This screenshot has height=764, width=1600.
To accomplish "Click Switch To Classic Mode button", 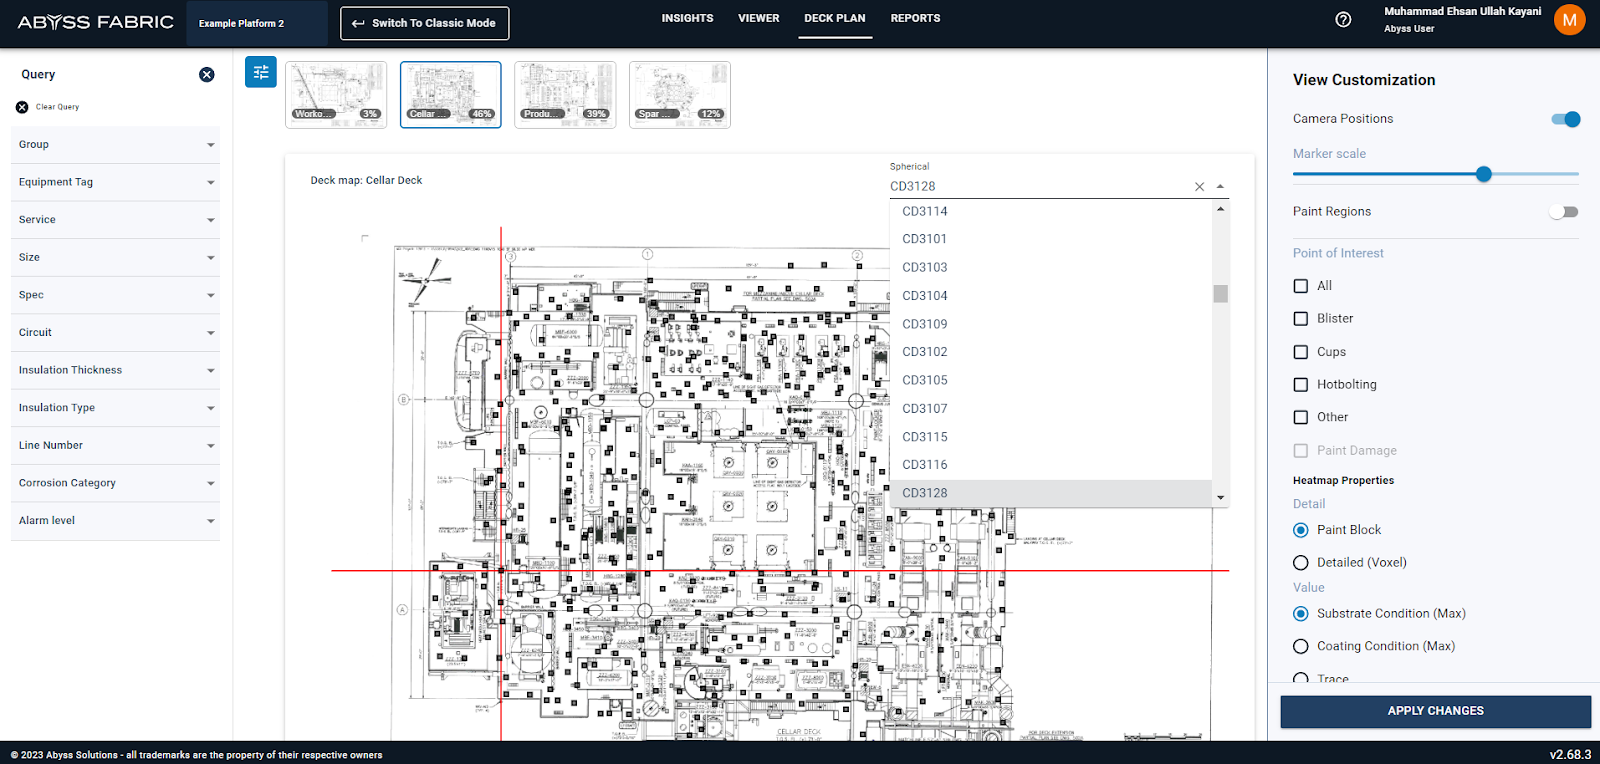I will [424, 23].
